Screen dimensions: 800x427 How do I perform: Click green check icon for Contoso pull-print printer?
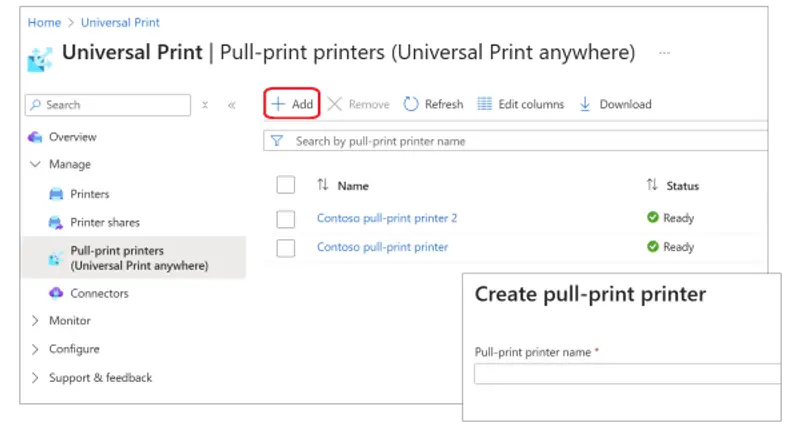[x=653, y=246]
